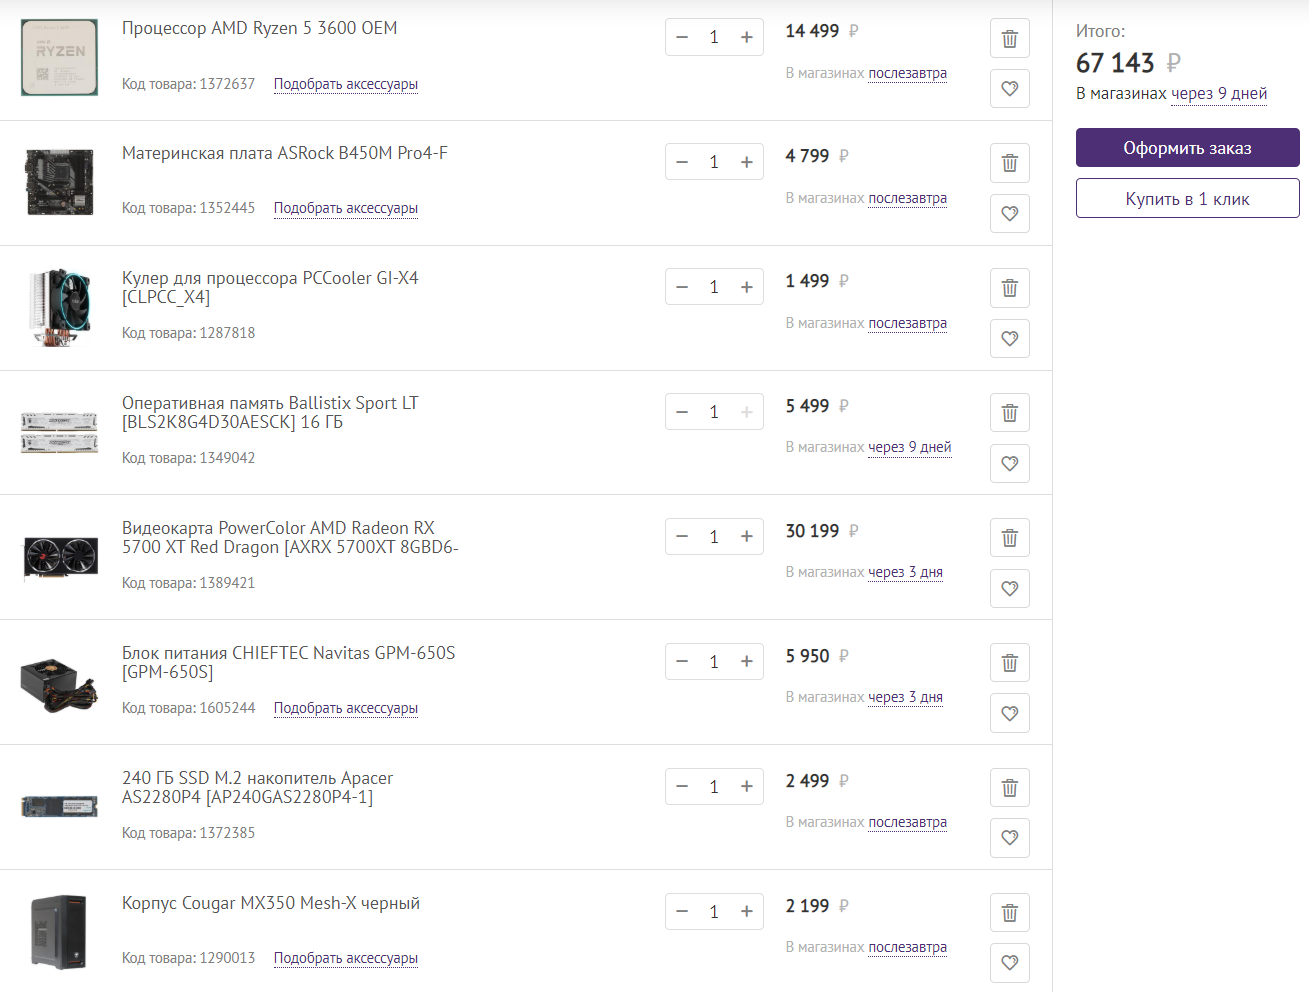Show послезавтра availability for Ryzen 5 3600
Image resolution: width=1309 pixels, height=992 pixels.
[x=908, y=73]
